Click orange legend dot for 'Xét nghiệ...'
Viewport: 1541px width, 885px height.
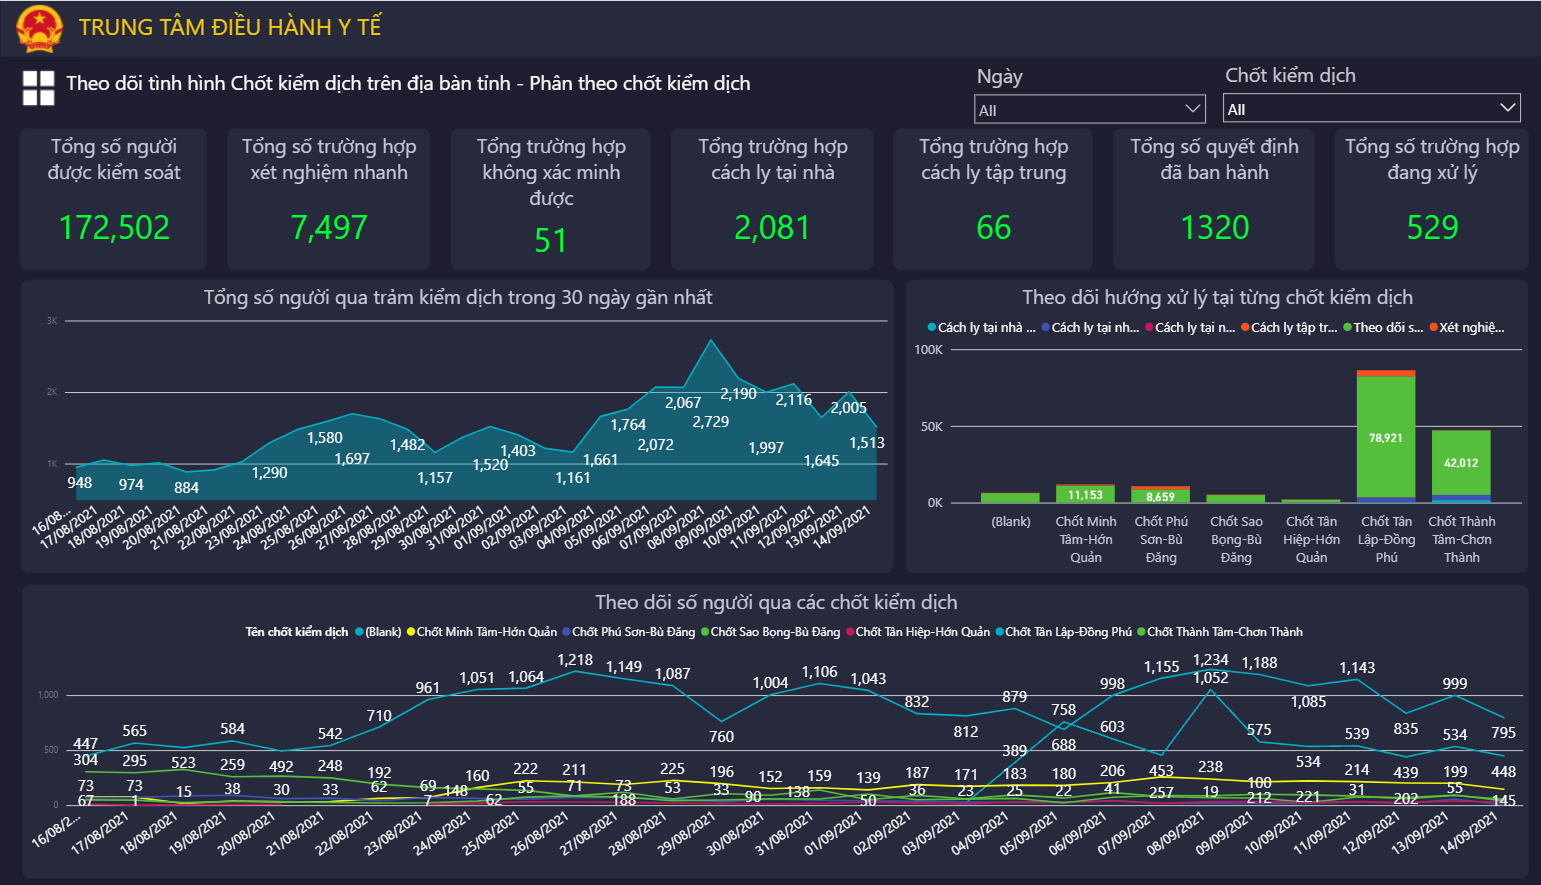[x=1433, y=328]
